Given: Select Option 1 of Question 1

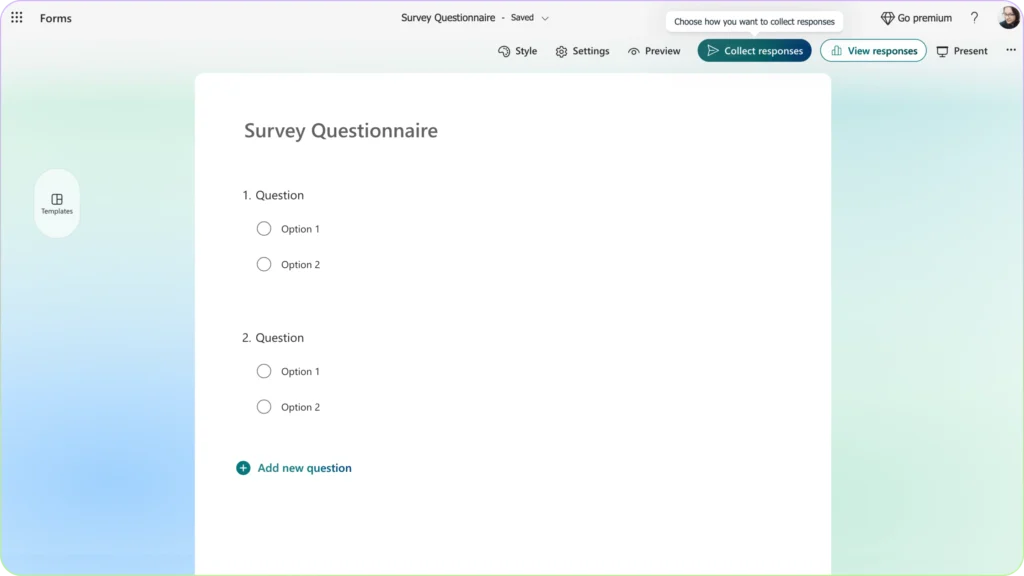Looking at the screenshot, I should click(x=264, y=228).
